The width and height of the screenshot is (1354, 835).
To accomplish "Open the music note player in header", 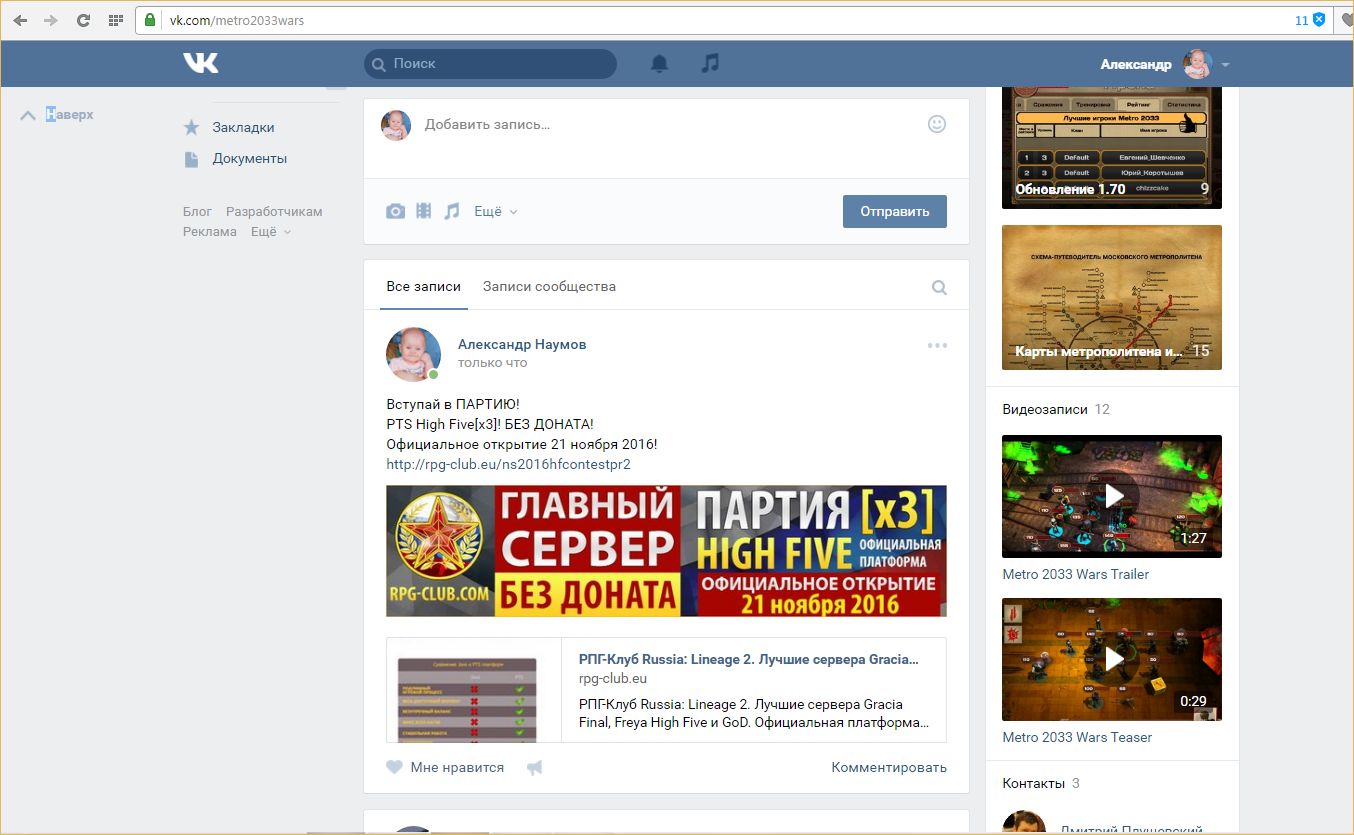I will click(x=710, y=63).
